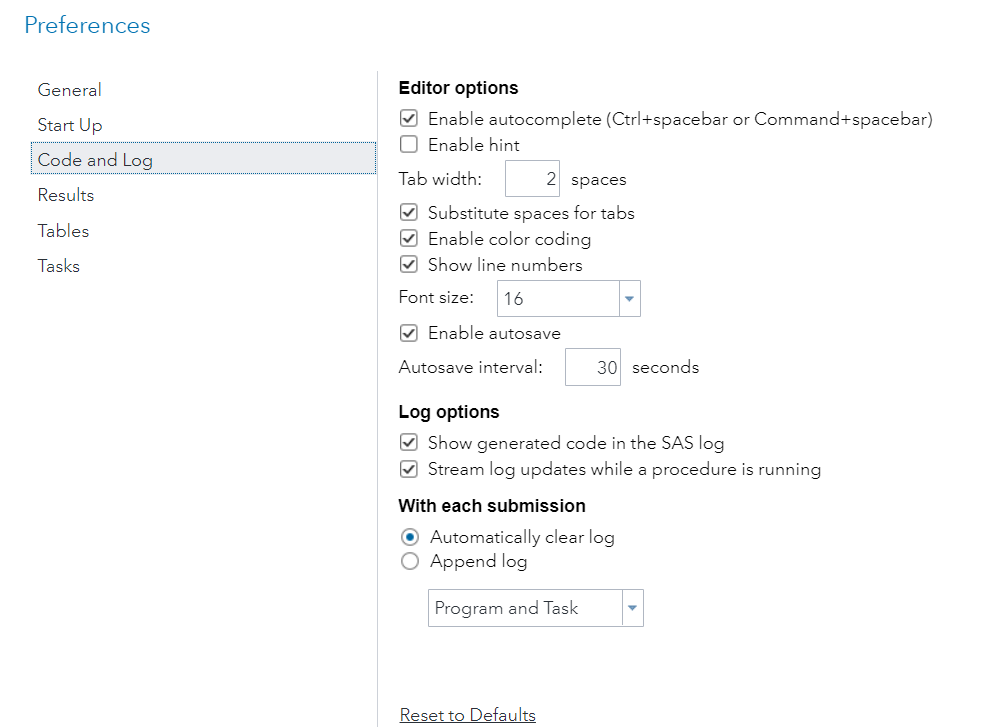The width and height of the screenshot is (991, 727).
Task: Switch to Start Up preferences
Action: (x=70, y=125)
